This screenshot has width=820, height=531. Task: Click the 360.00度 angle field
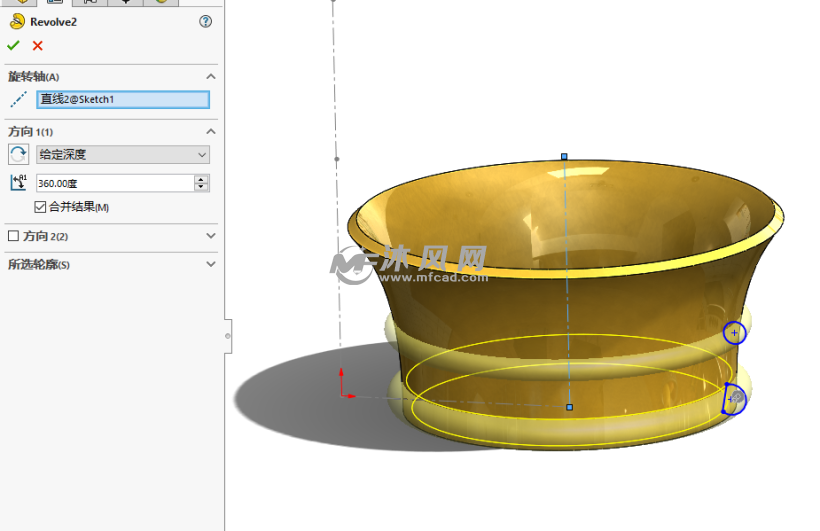click(115, 183)
